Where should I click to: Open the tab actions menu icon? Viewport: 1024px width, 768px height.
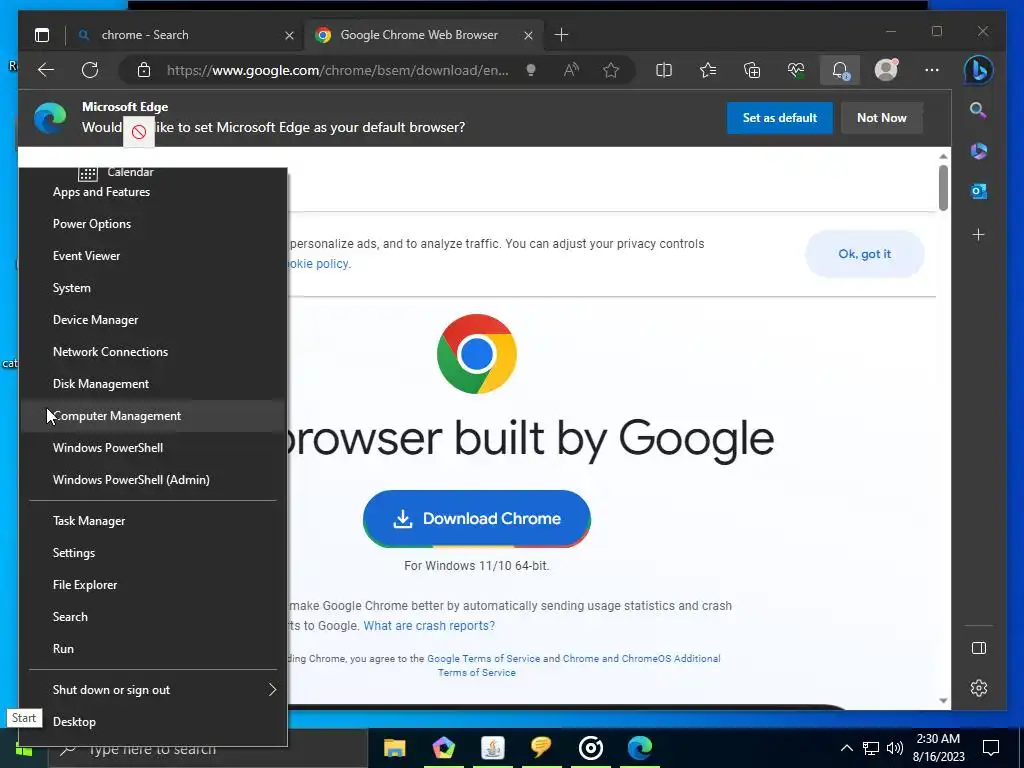click(42, 35)
